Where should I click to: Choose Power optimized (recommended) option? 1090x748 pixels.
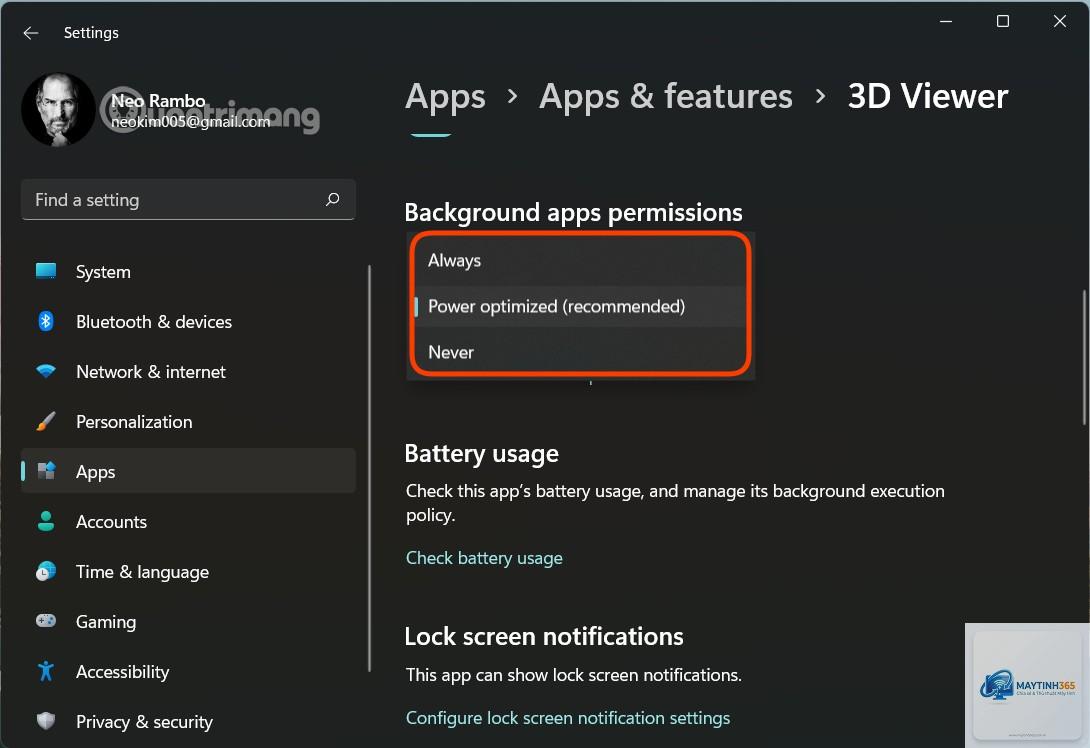(580, 307)
